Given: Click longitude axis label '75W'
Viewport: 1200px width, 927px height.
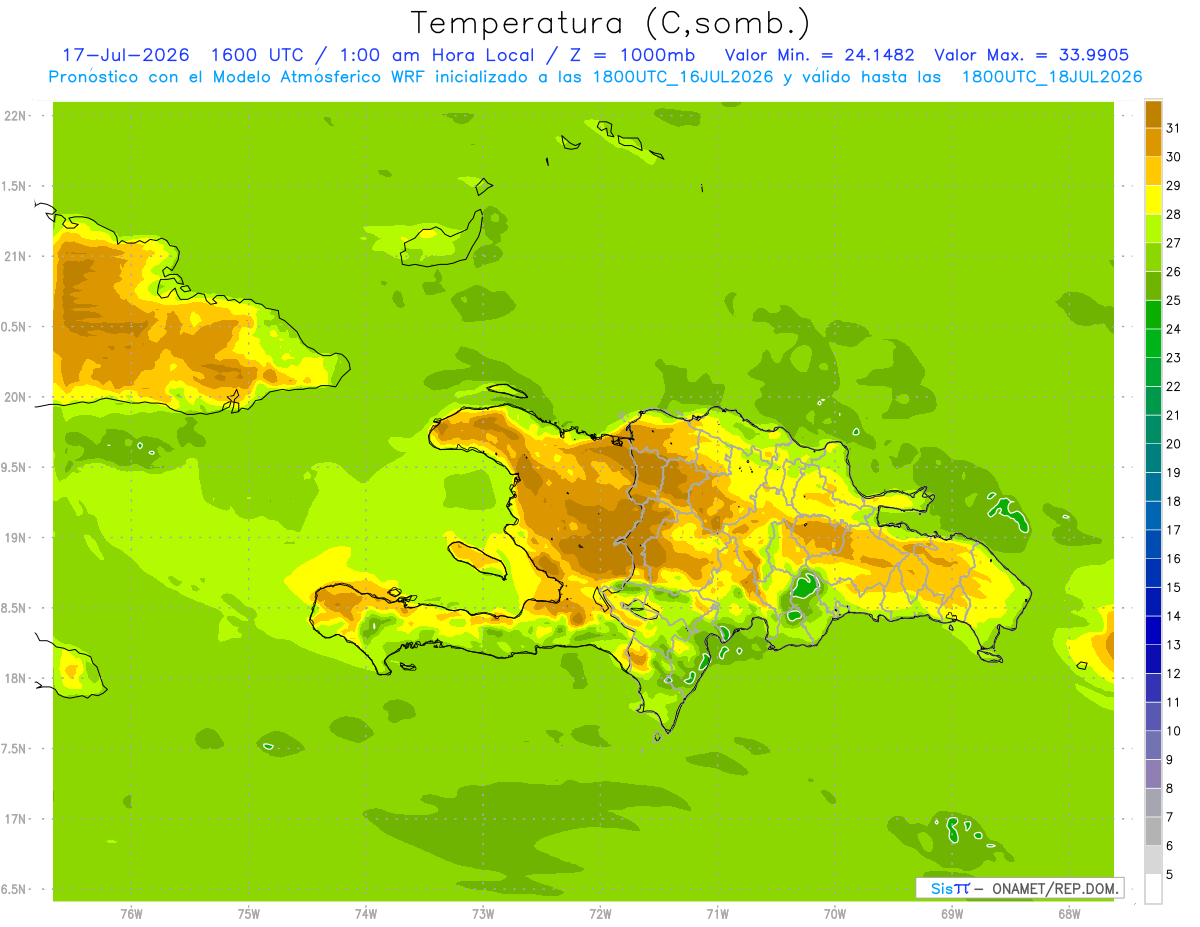Looking at the screenshot, I should click(x=249, y=913).
